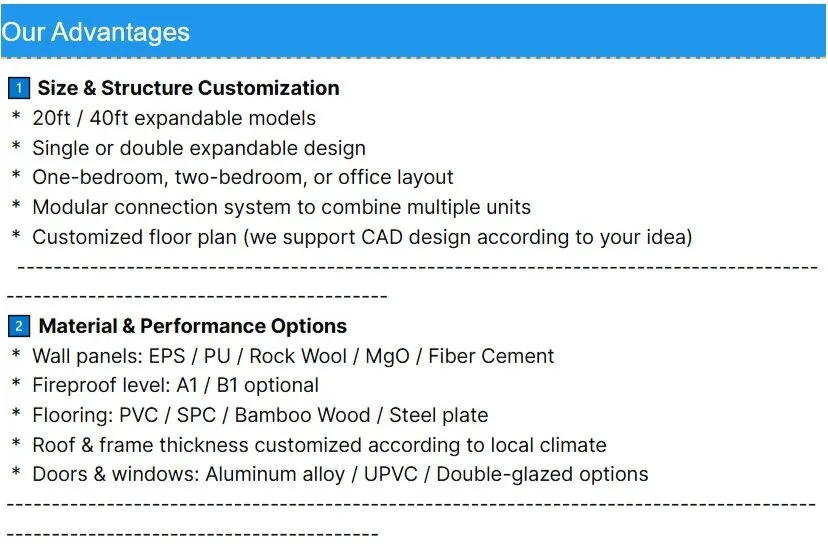
Task: Click the "Material & Performance Options" heading
Action: tap(193, 326)
